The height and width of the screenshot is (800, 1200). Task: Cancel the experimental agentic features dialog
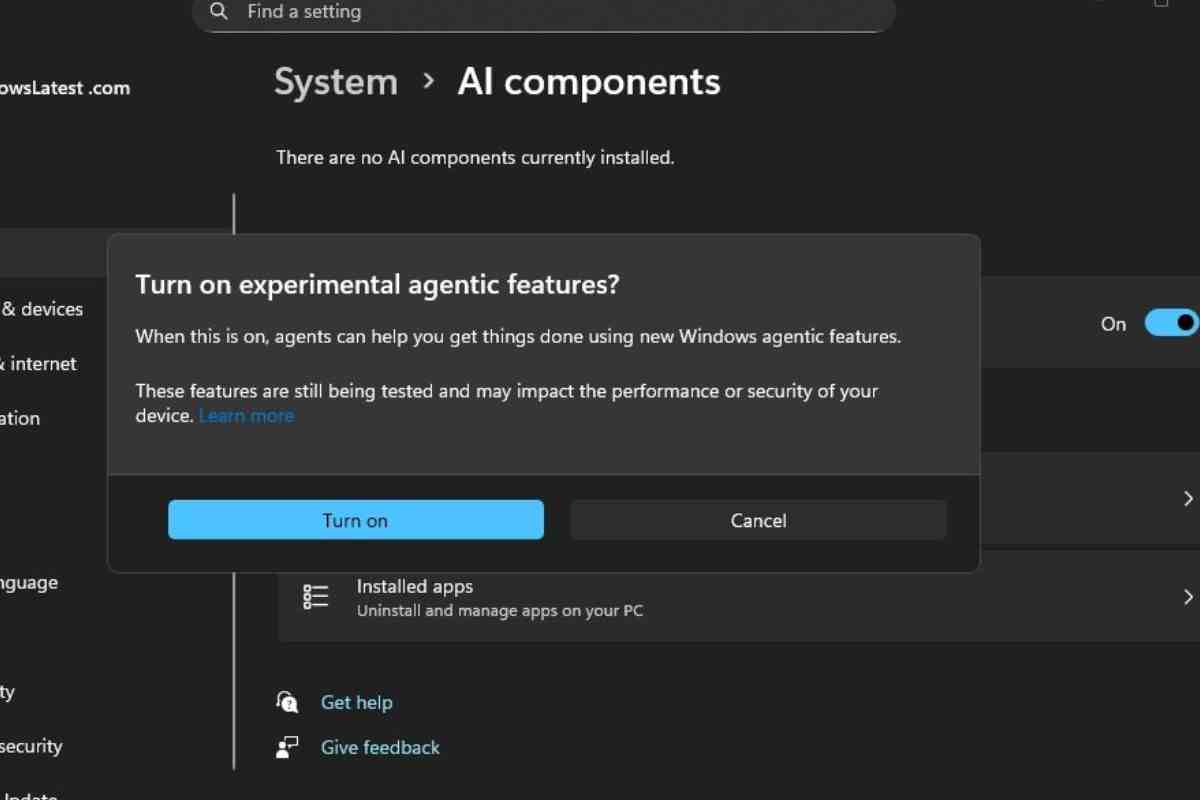[x=758, y=520]
